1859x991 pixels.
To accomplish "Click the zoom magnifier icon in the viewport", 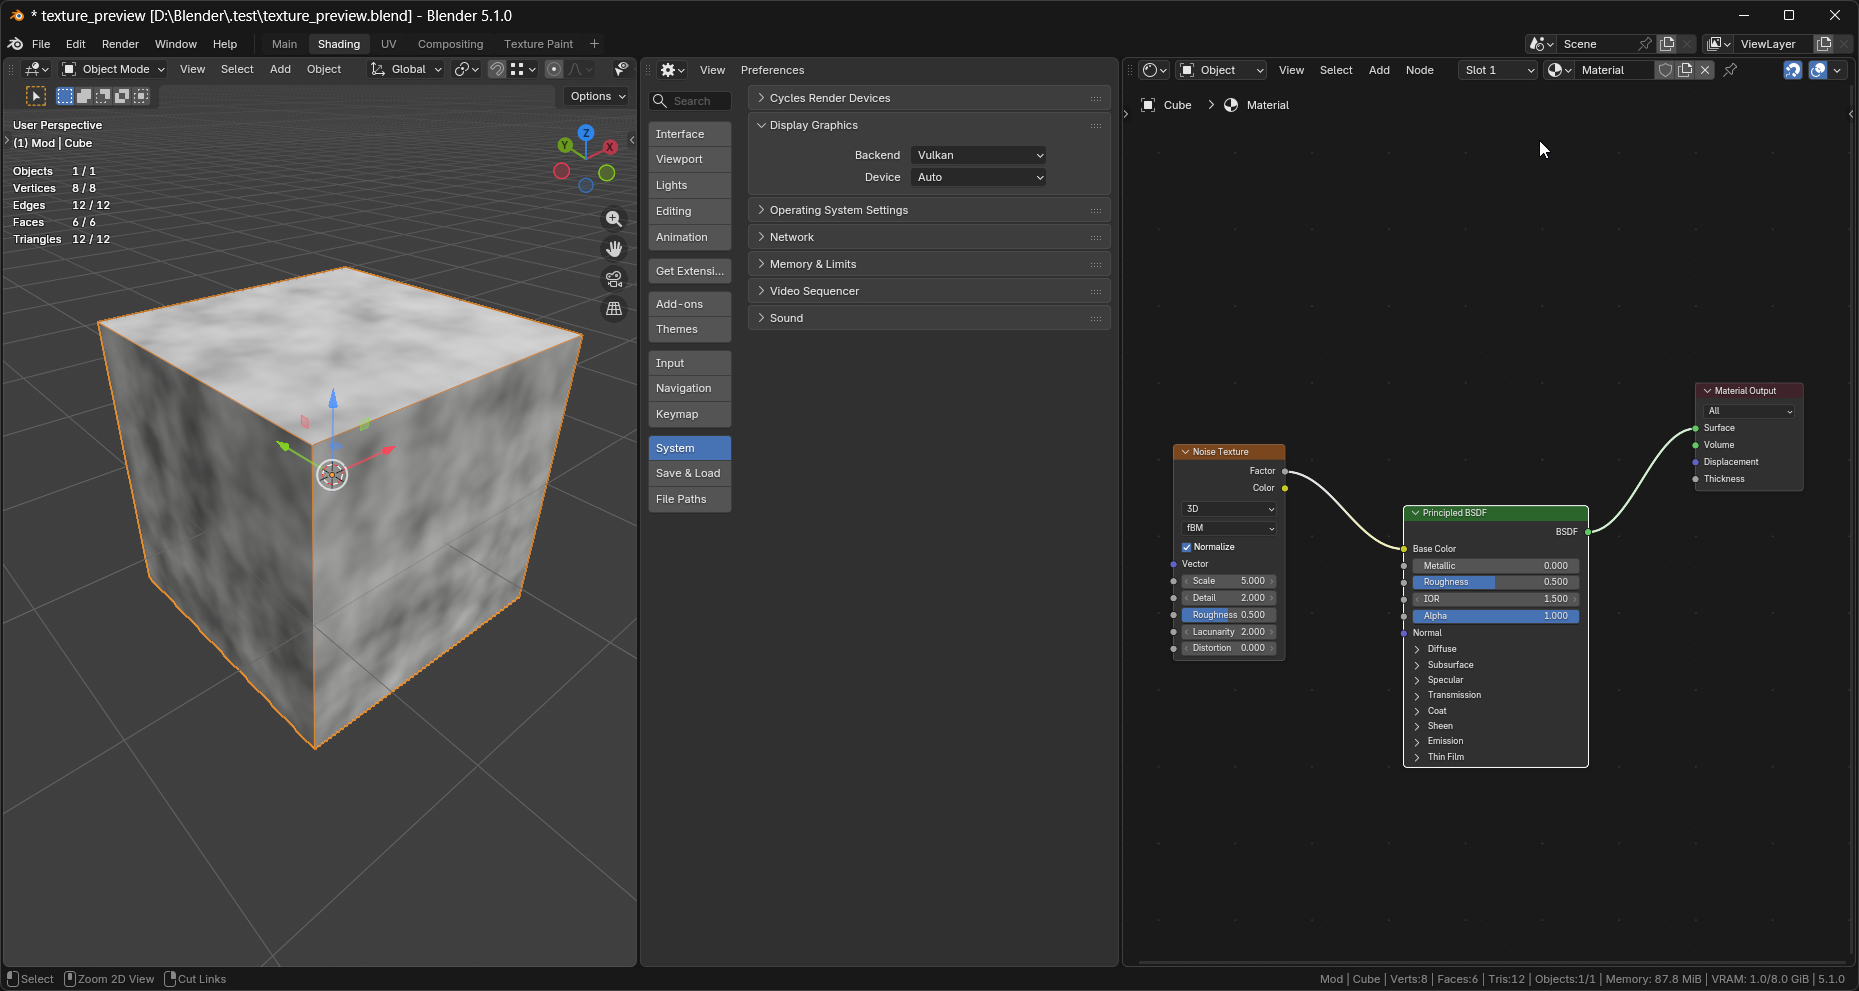I will pyautogui.click(x=614, y=219).
